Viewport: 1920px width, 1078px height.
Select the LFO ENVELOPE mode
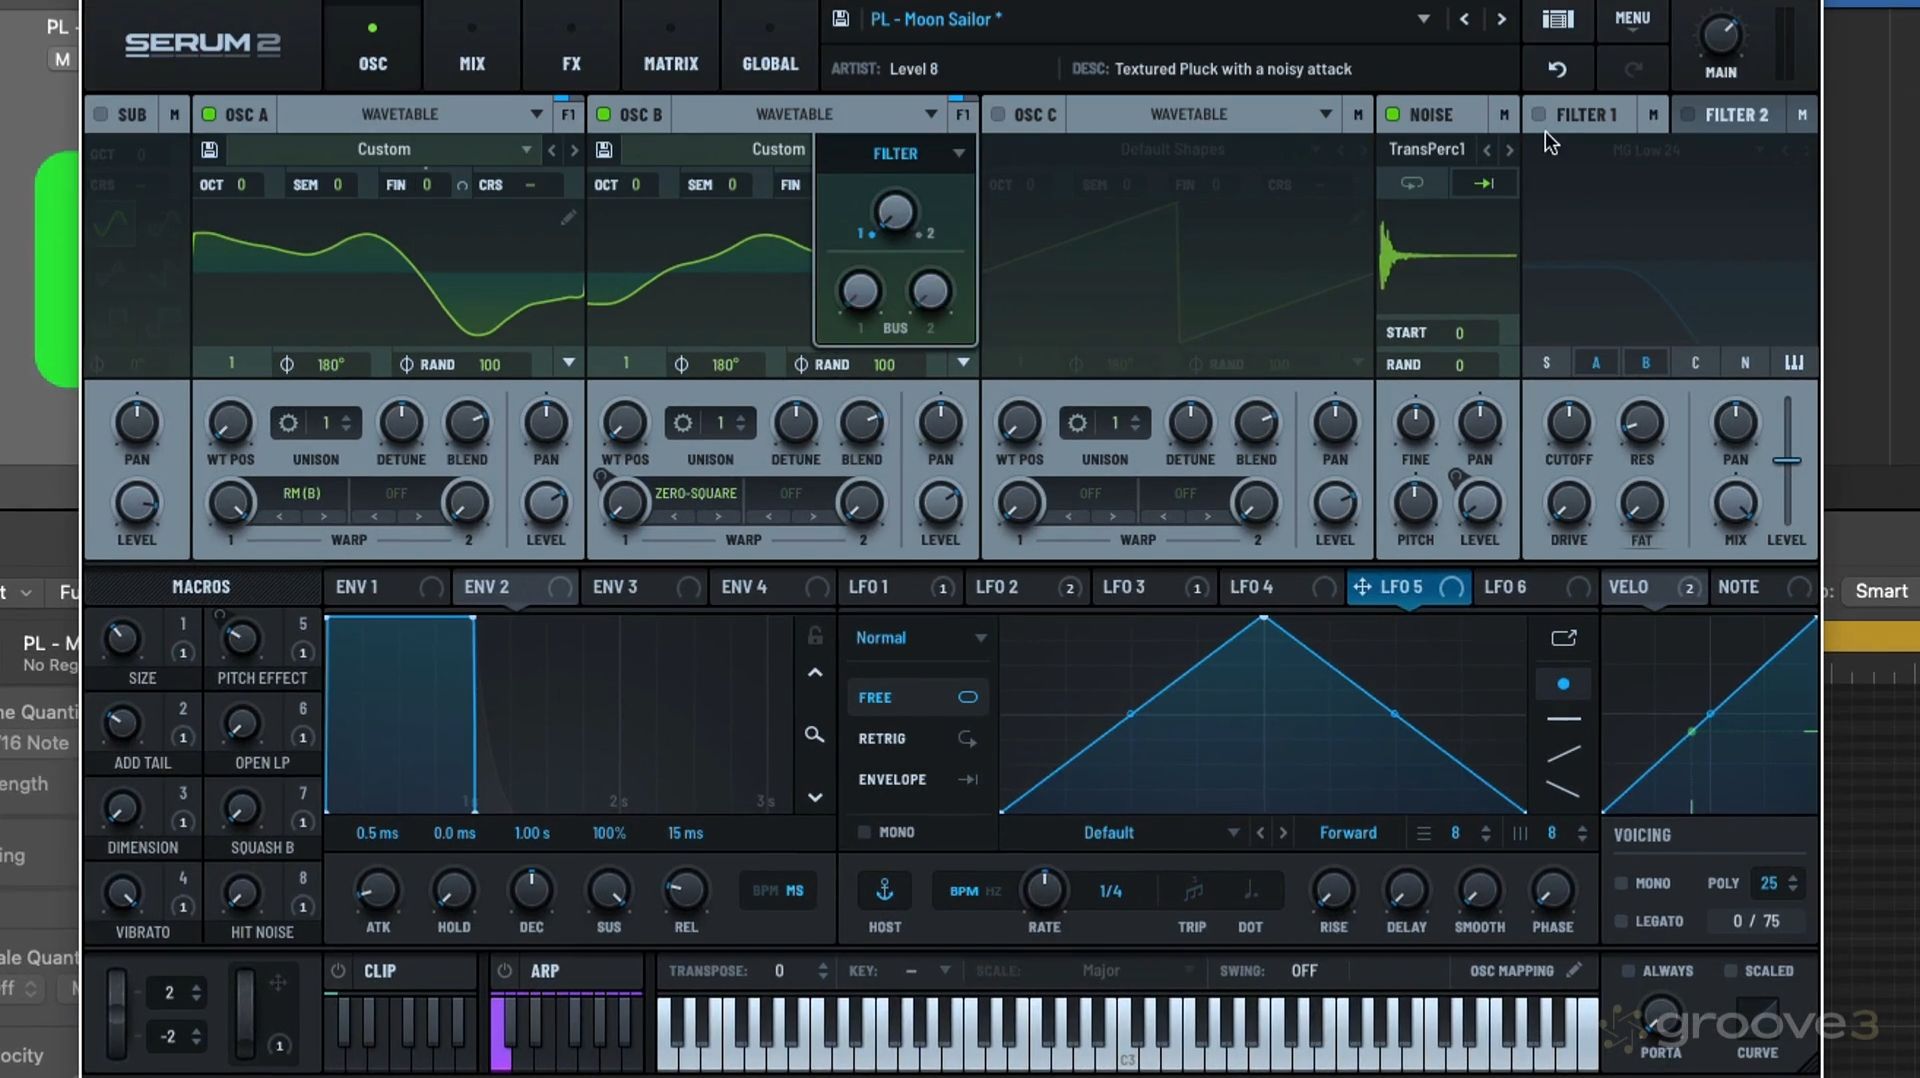(917, 780)
